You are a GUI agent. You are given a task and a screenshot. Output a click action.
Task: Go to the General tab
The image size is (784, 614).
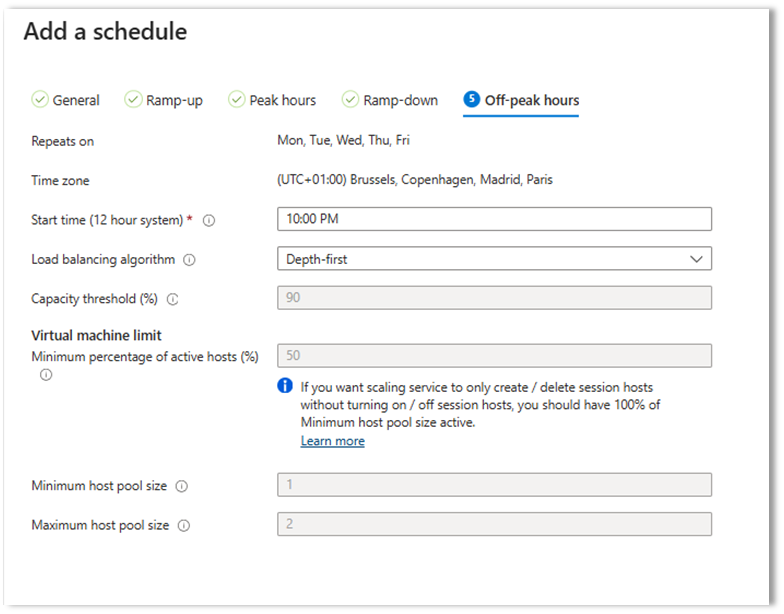[x=75, y=100]
